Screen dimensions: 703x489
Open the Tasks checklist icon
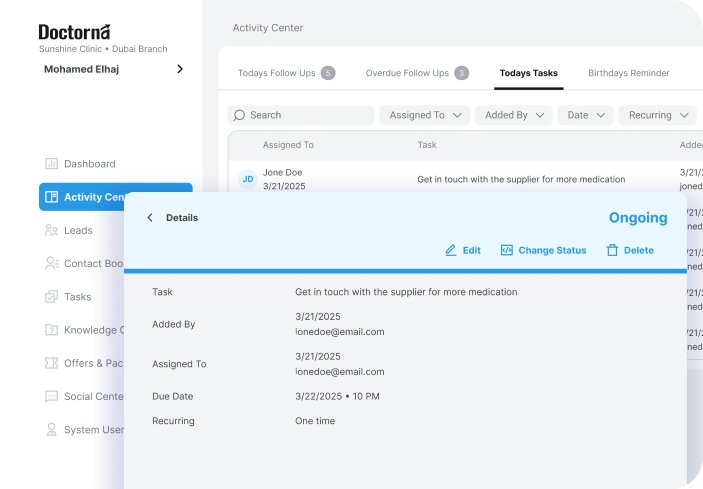click(51, 297)
